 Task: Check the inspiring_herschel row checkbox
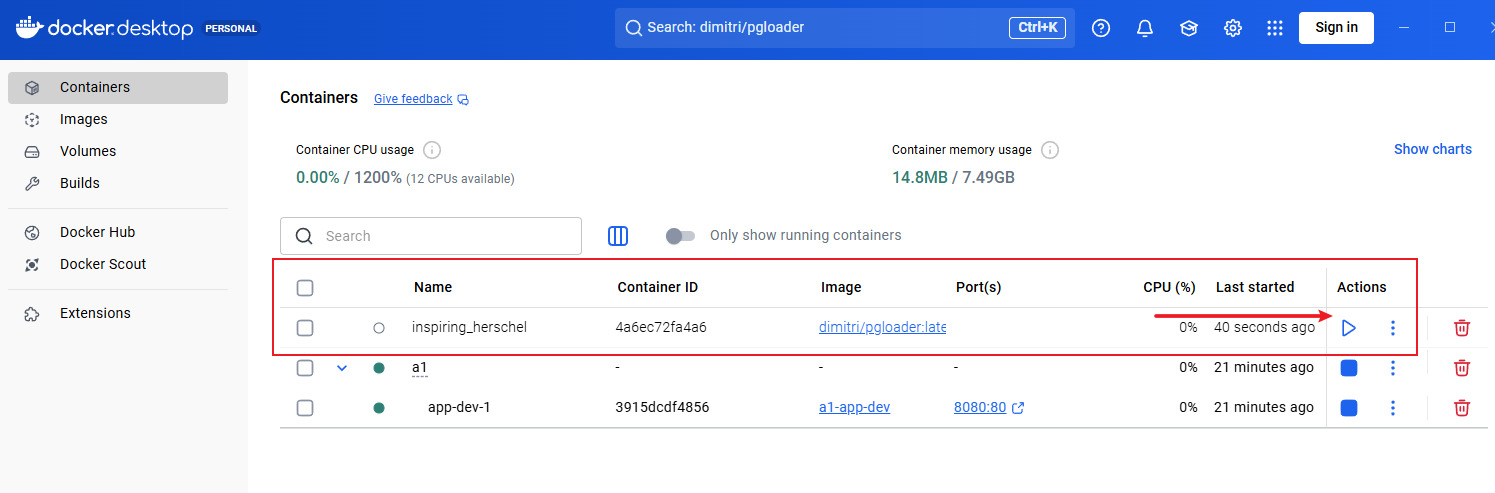(305, 328)
